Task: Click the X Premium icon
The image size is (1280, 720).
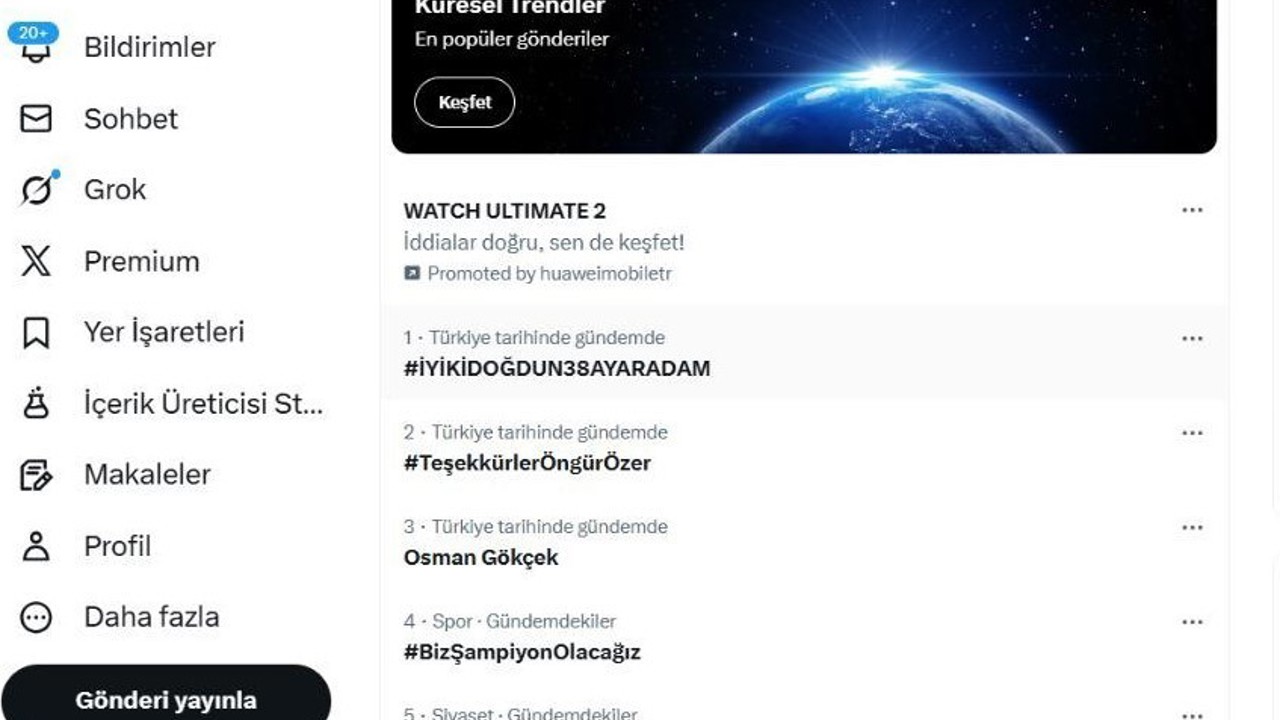Action: pyautogui.click(x=38, y=261)
